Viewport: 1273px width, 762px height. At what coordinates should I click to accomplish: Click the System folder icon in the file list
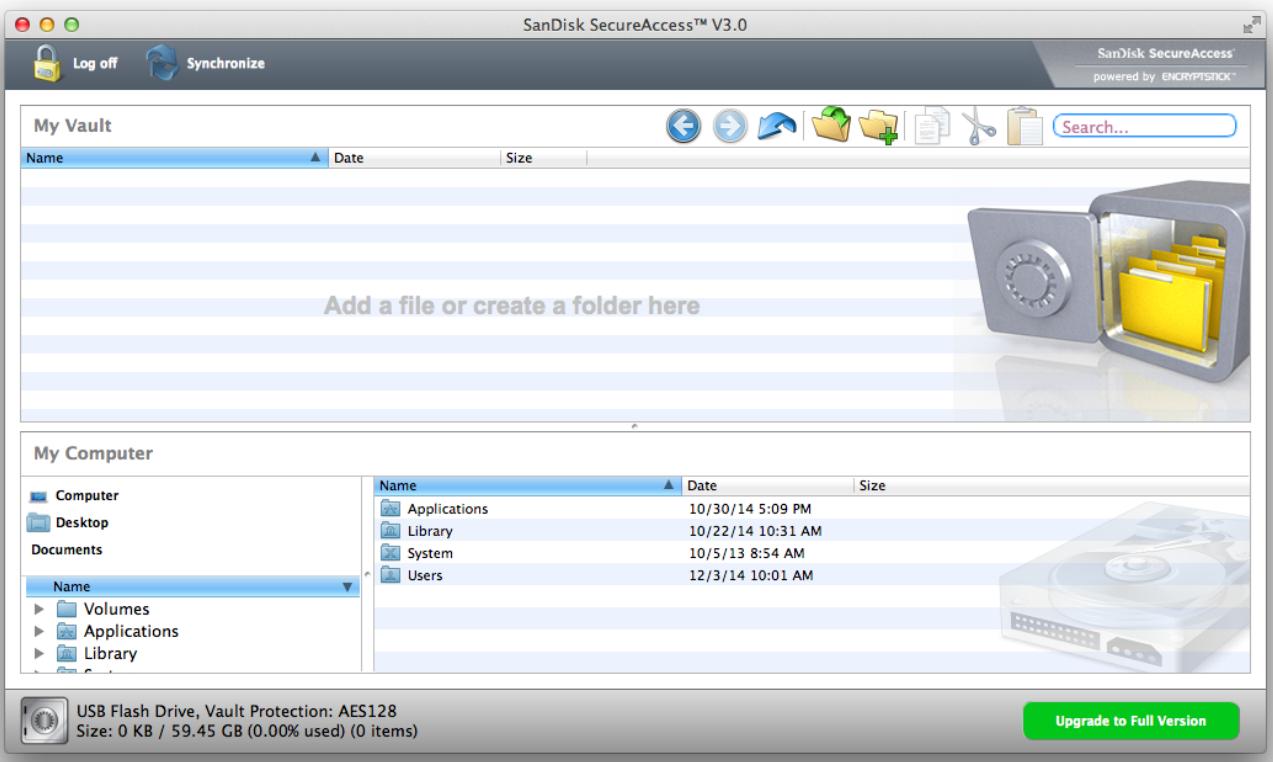[391, 553]
